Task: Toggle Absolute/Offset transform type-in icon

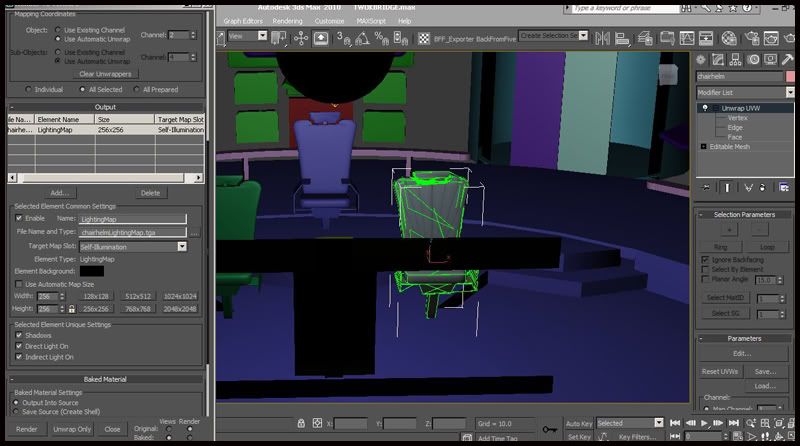Action: [317, 423]
